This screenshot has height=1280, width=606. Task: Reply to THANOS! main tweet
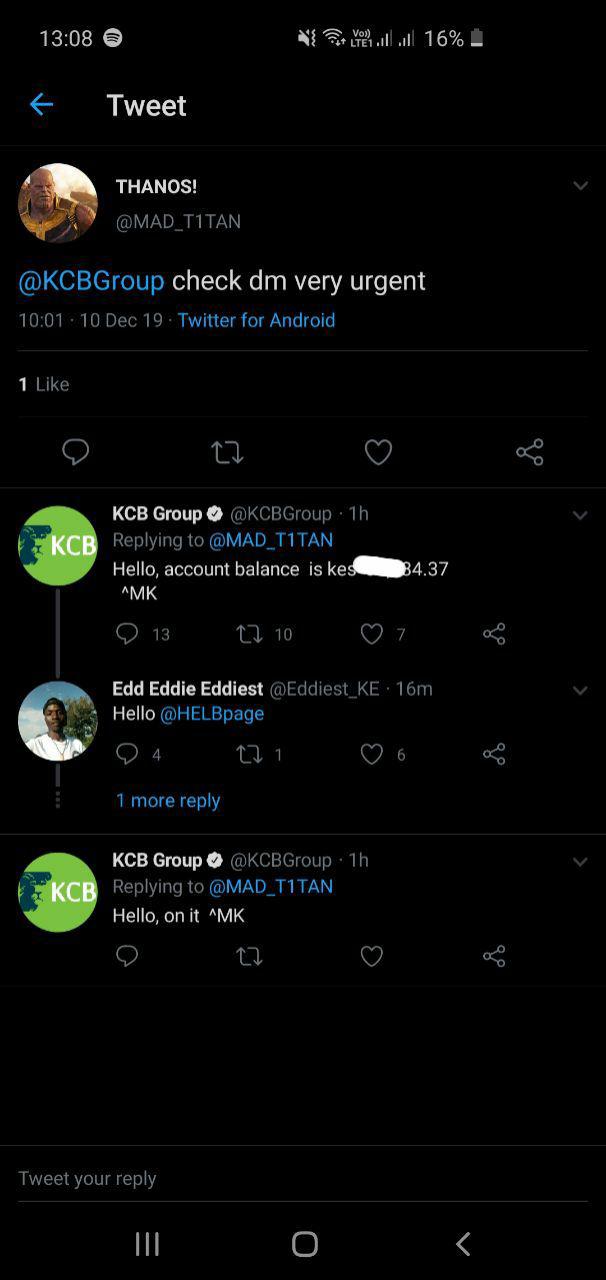[76, 452]
